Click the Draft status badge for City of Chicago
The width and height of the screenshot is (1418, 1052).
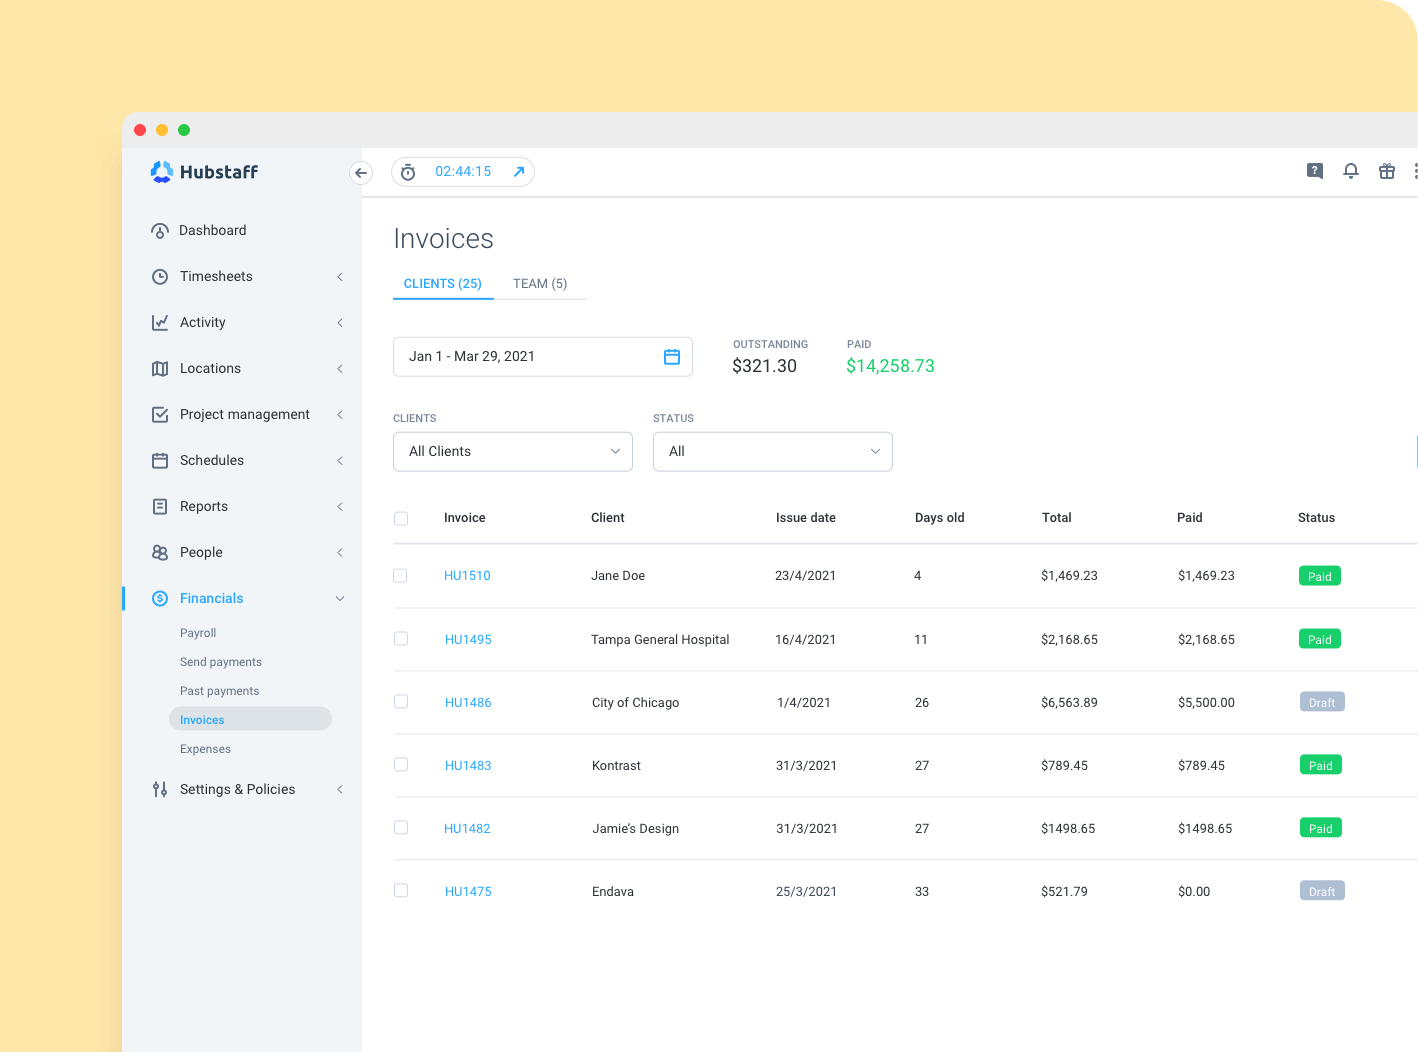[x=1322, y=702]
